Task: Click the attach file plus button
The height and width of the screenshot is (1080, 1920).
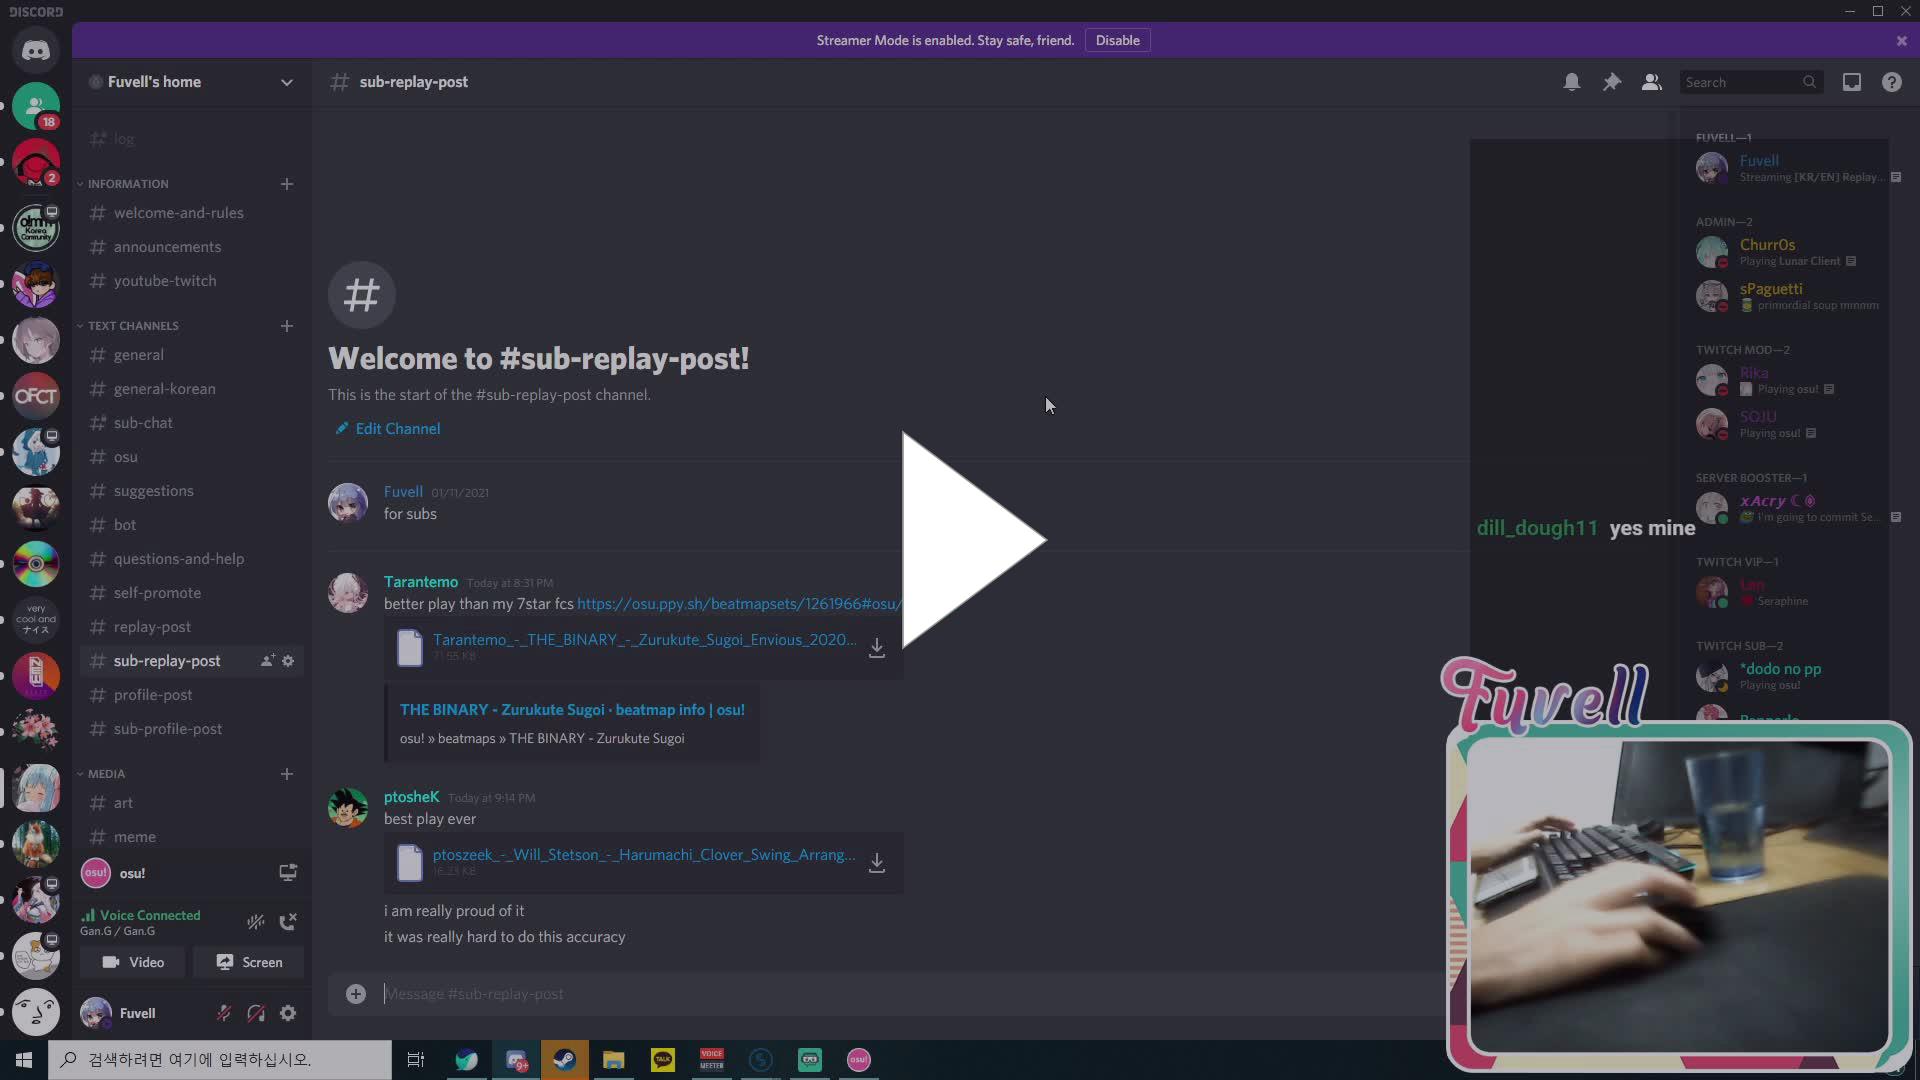Action: coord(355,993)
